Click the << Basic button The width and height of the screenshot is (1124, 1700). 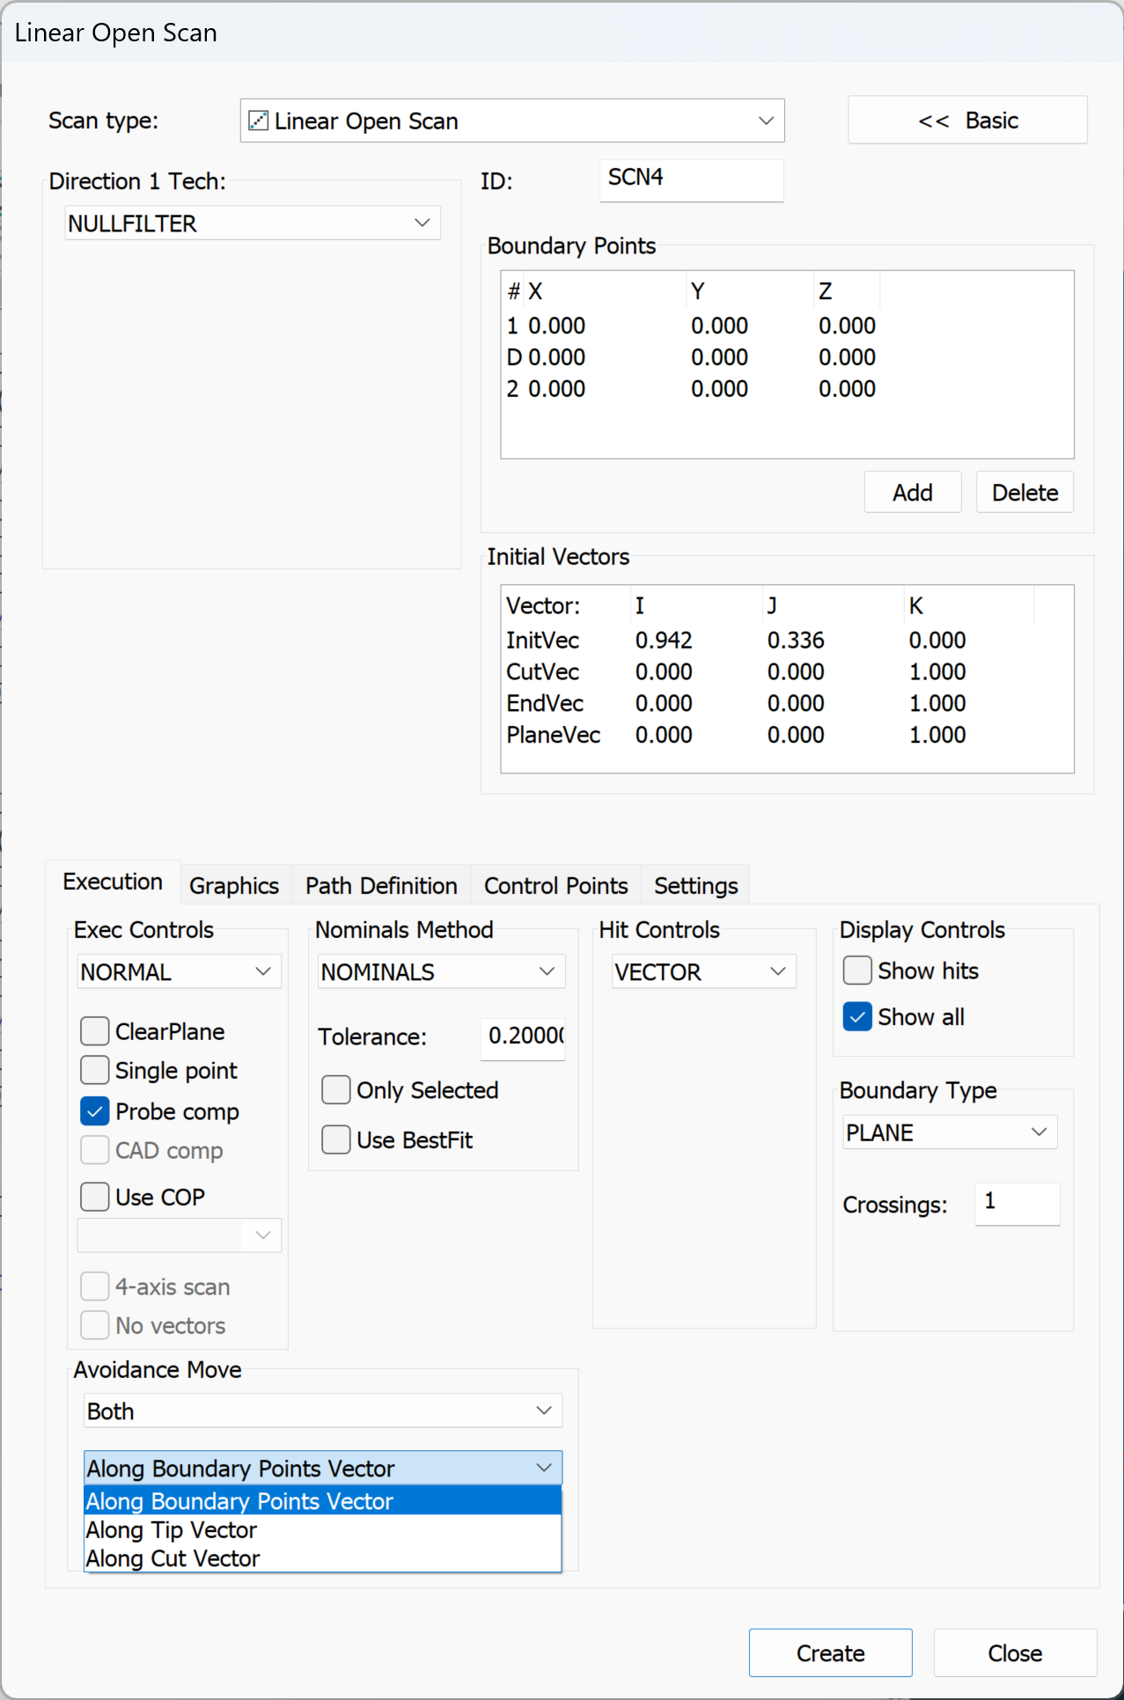(967, 120)
